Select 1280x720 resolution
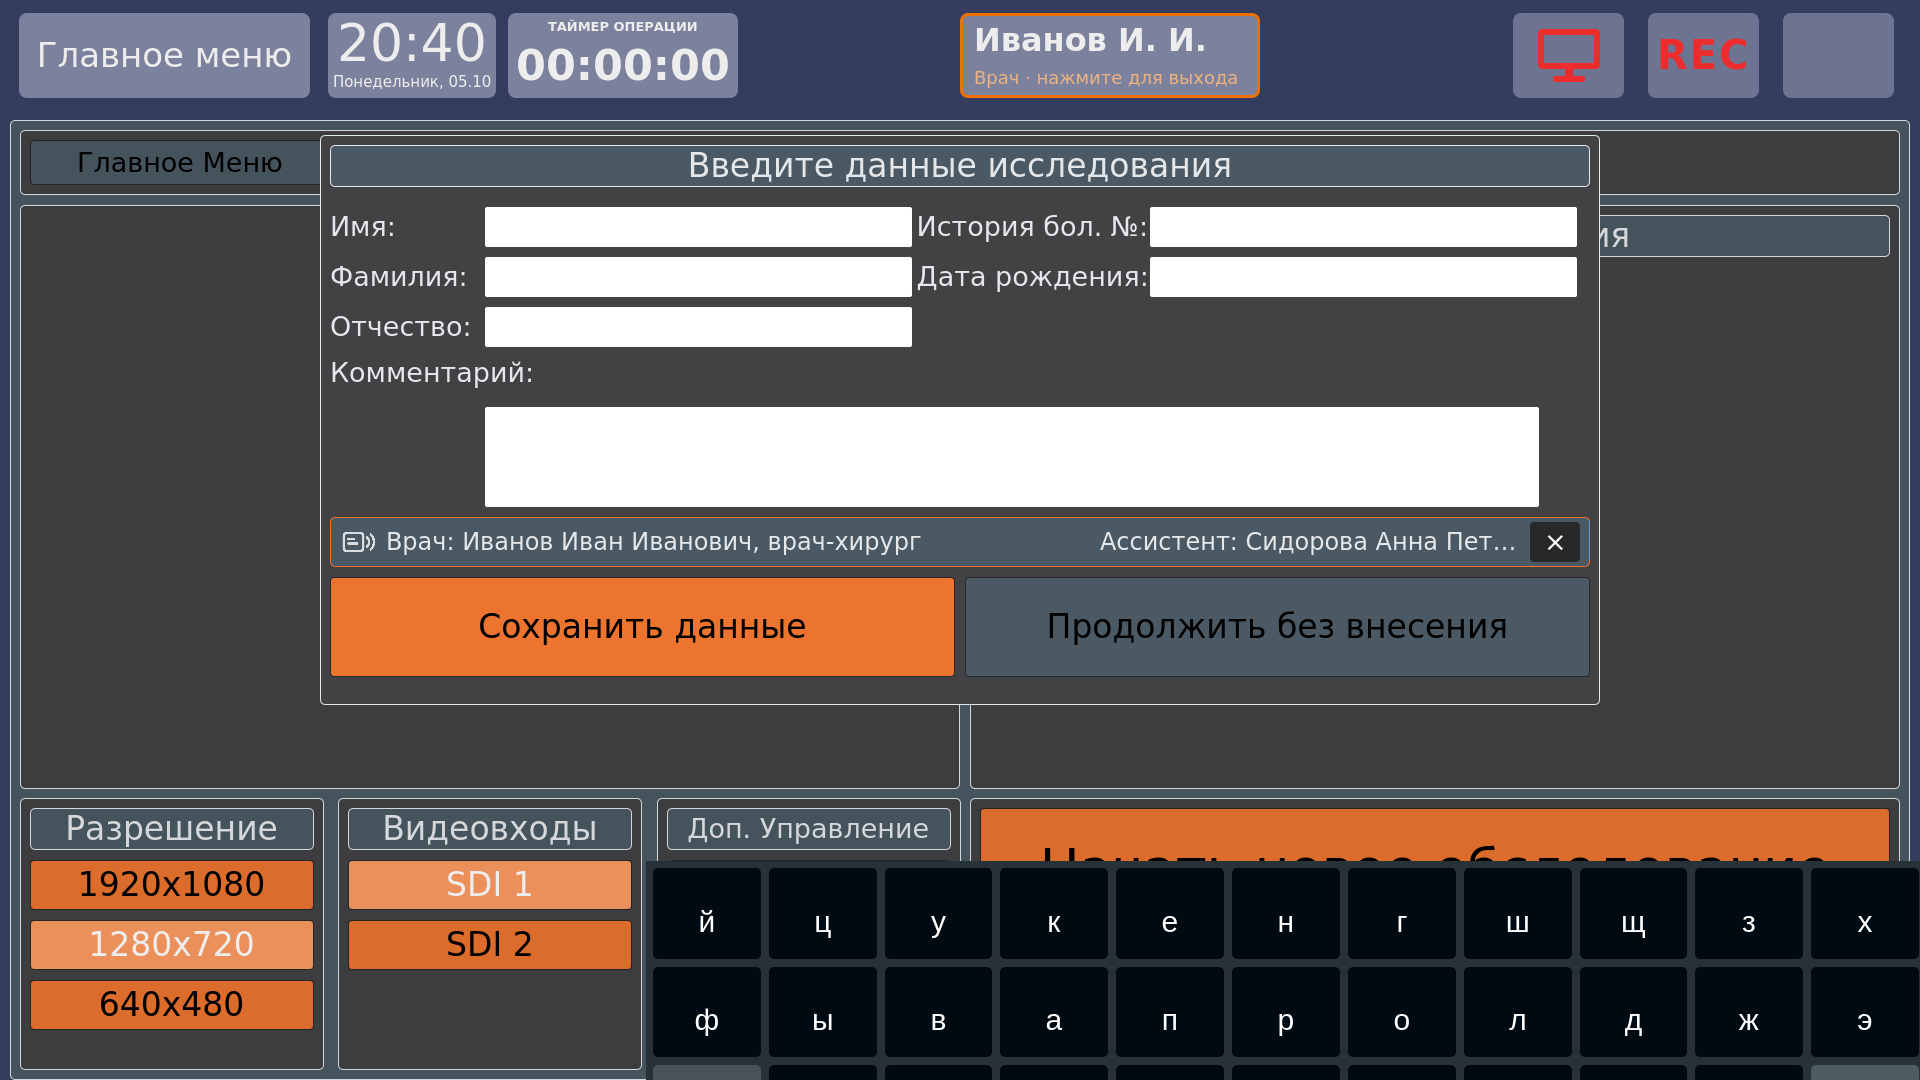Viewport: 1920px width, 1080px height. (172, 945)
